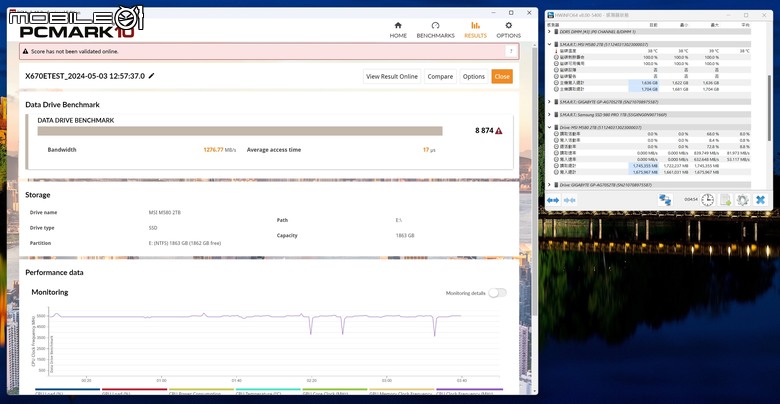Click the HWiNFO64 app icon in title bar
Screen dimensions: 780x404
coord(551,15)
